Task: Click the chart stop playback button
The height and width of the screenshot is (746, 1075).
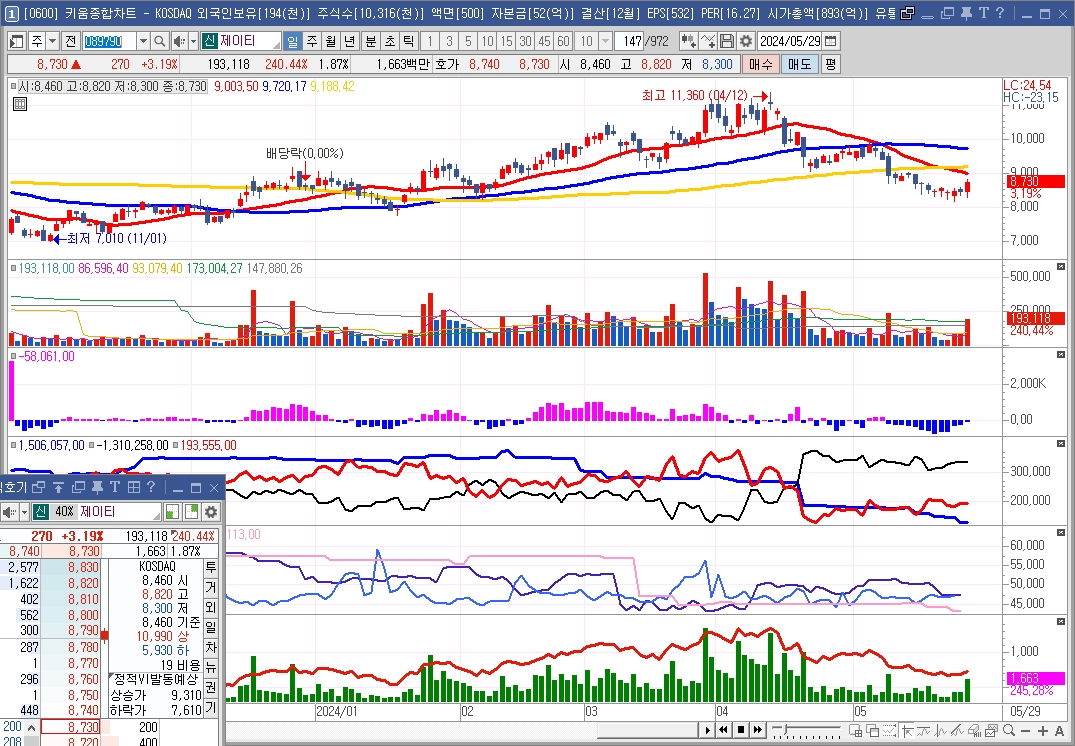Action: point(740,730)
